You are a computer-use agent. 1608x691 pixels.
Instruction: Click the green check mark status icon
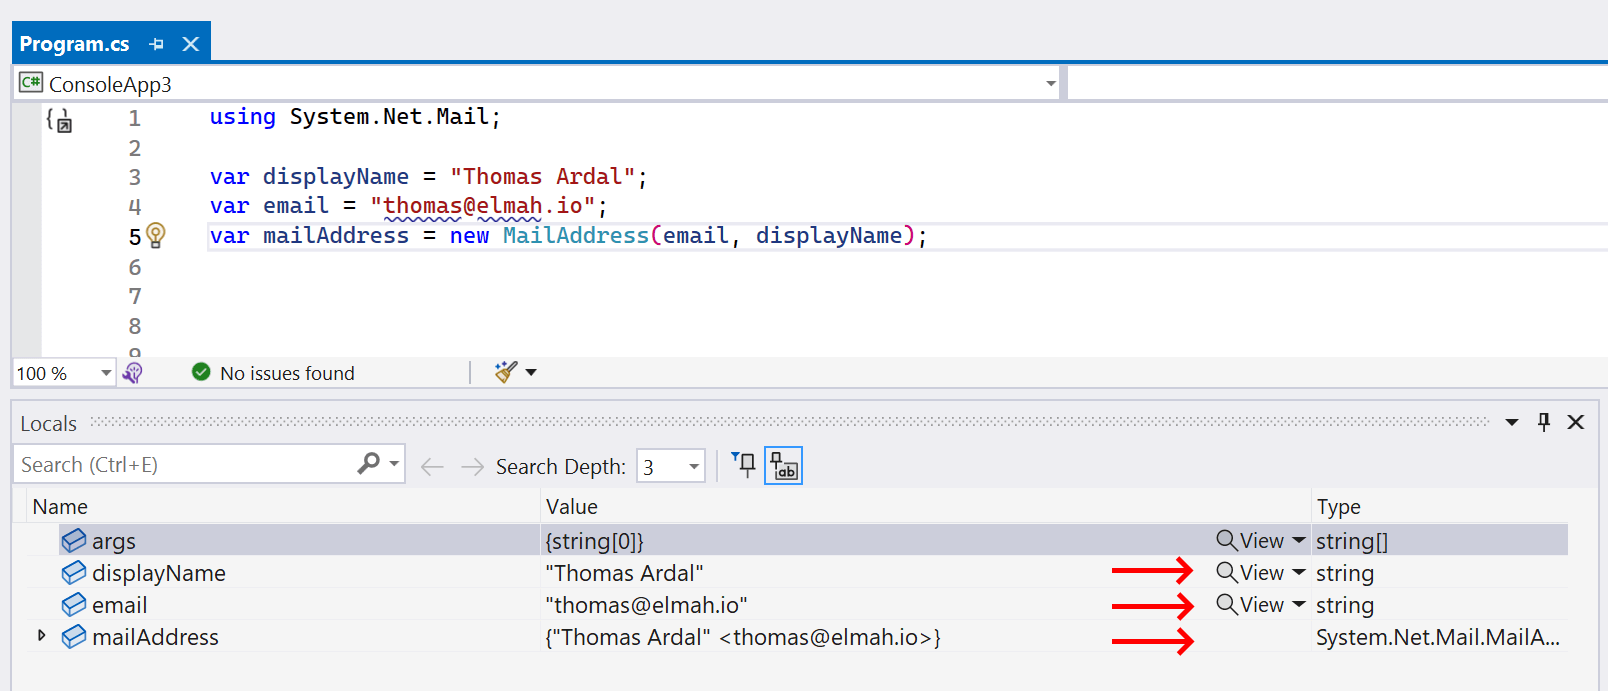201,372
